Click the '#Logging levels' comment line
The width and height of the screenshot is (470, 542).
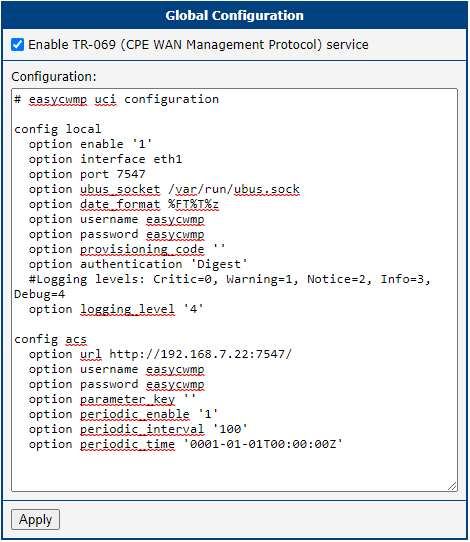223,287
